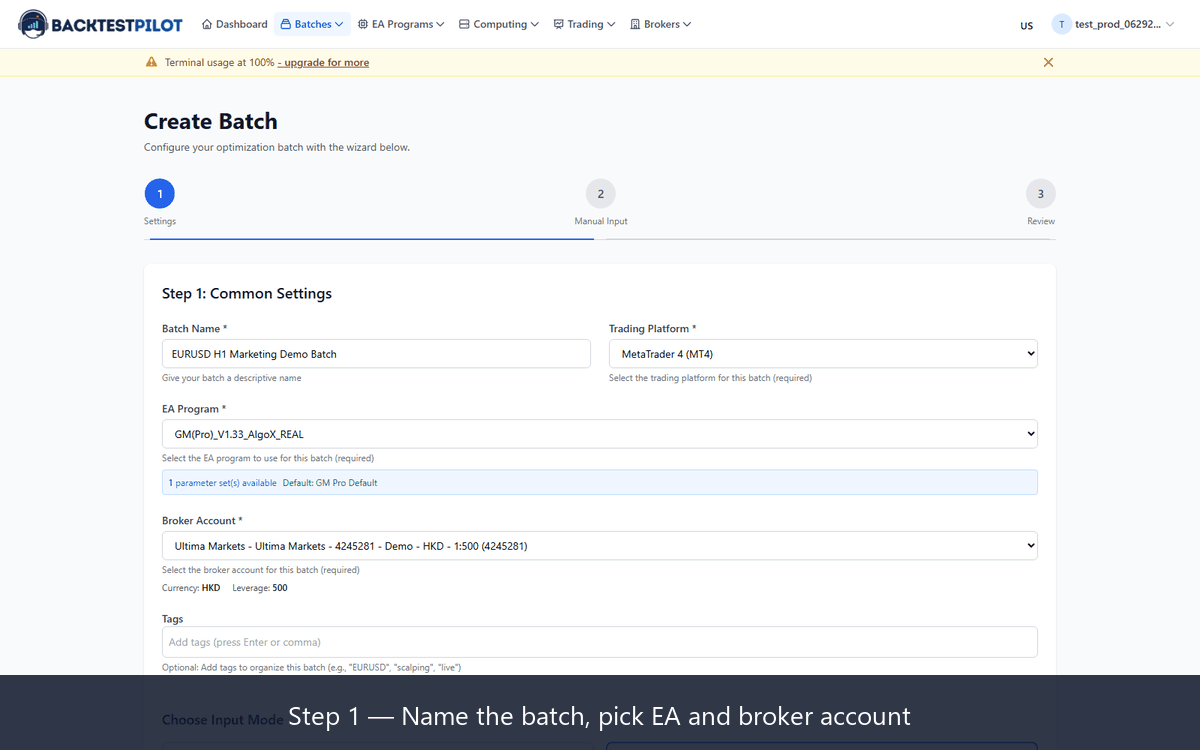Image resolution: width=1200 pixels, height=750 pixels.
Task: Click the EA Programs gear icon
Action: (363, 24)
